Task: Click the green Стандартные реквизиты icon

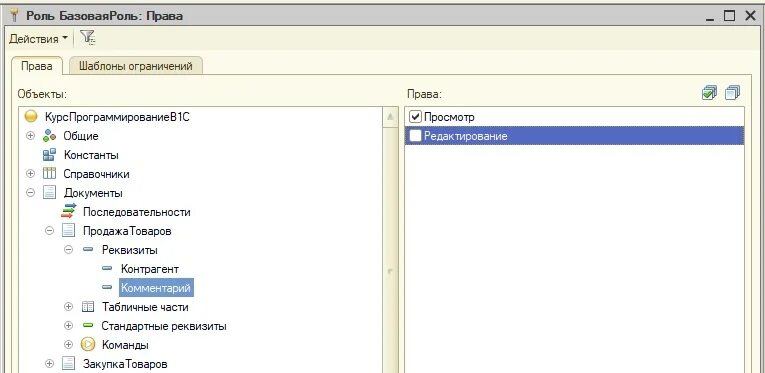Action: click(x=88, y=326)
